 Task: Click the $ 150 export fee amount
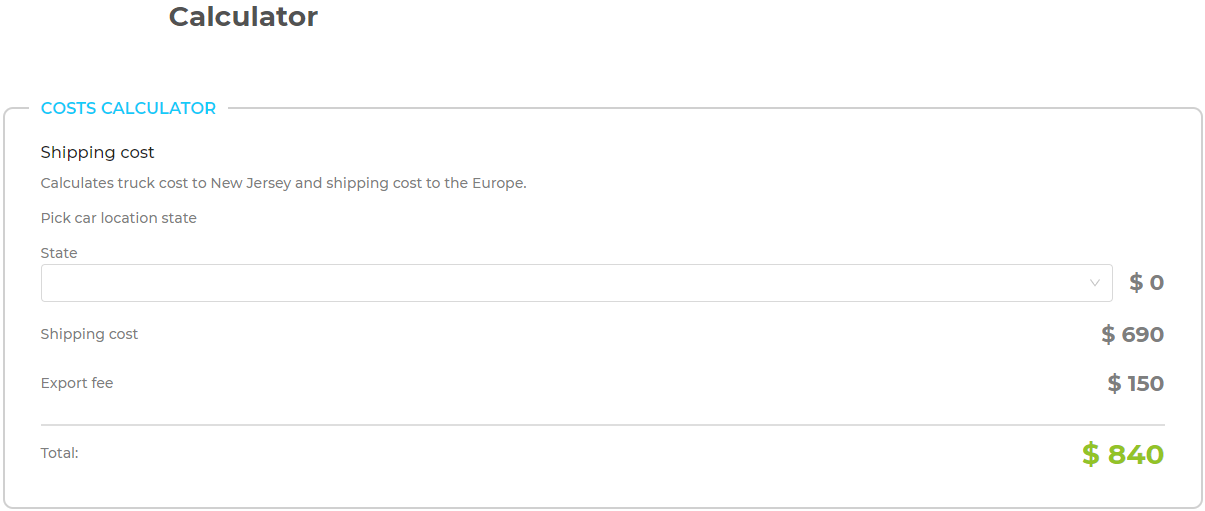[1135, 384]
